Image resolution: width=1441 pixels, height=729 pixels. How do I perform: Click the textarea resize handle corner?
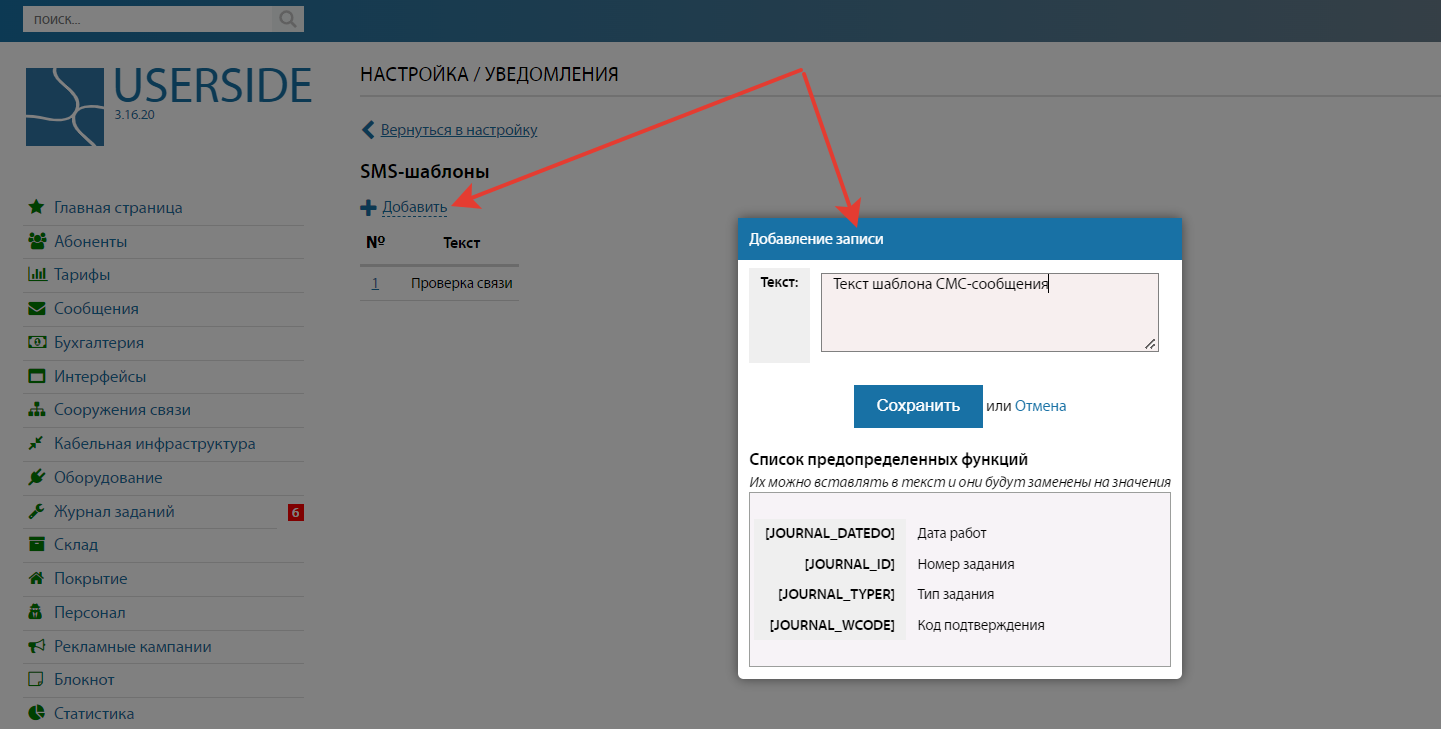click(1150, 344)
